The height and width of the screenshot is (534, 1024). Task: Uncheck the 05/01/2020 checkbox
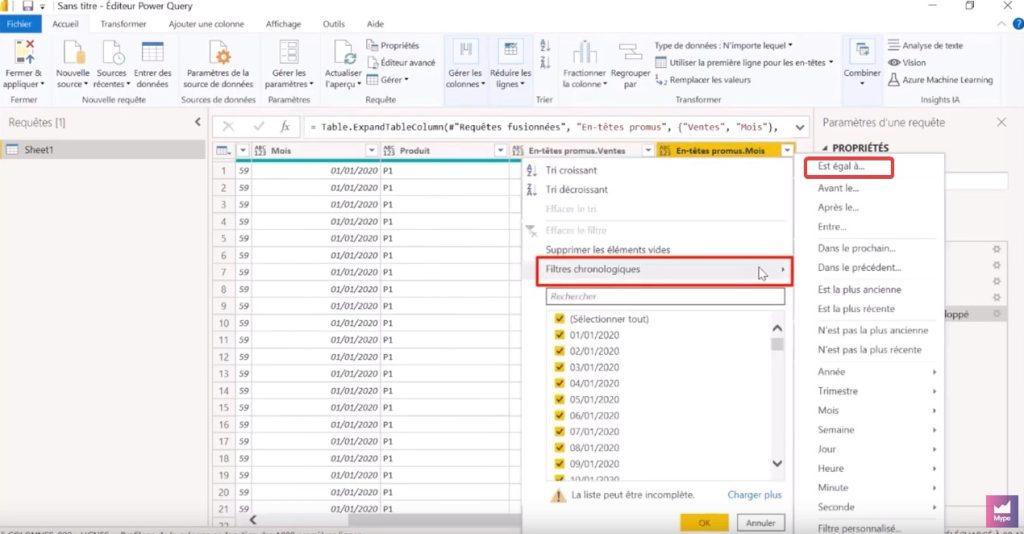[x=559, y=399]
